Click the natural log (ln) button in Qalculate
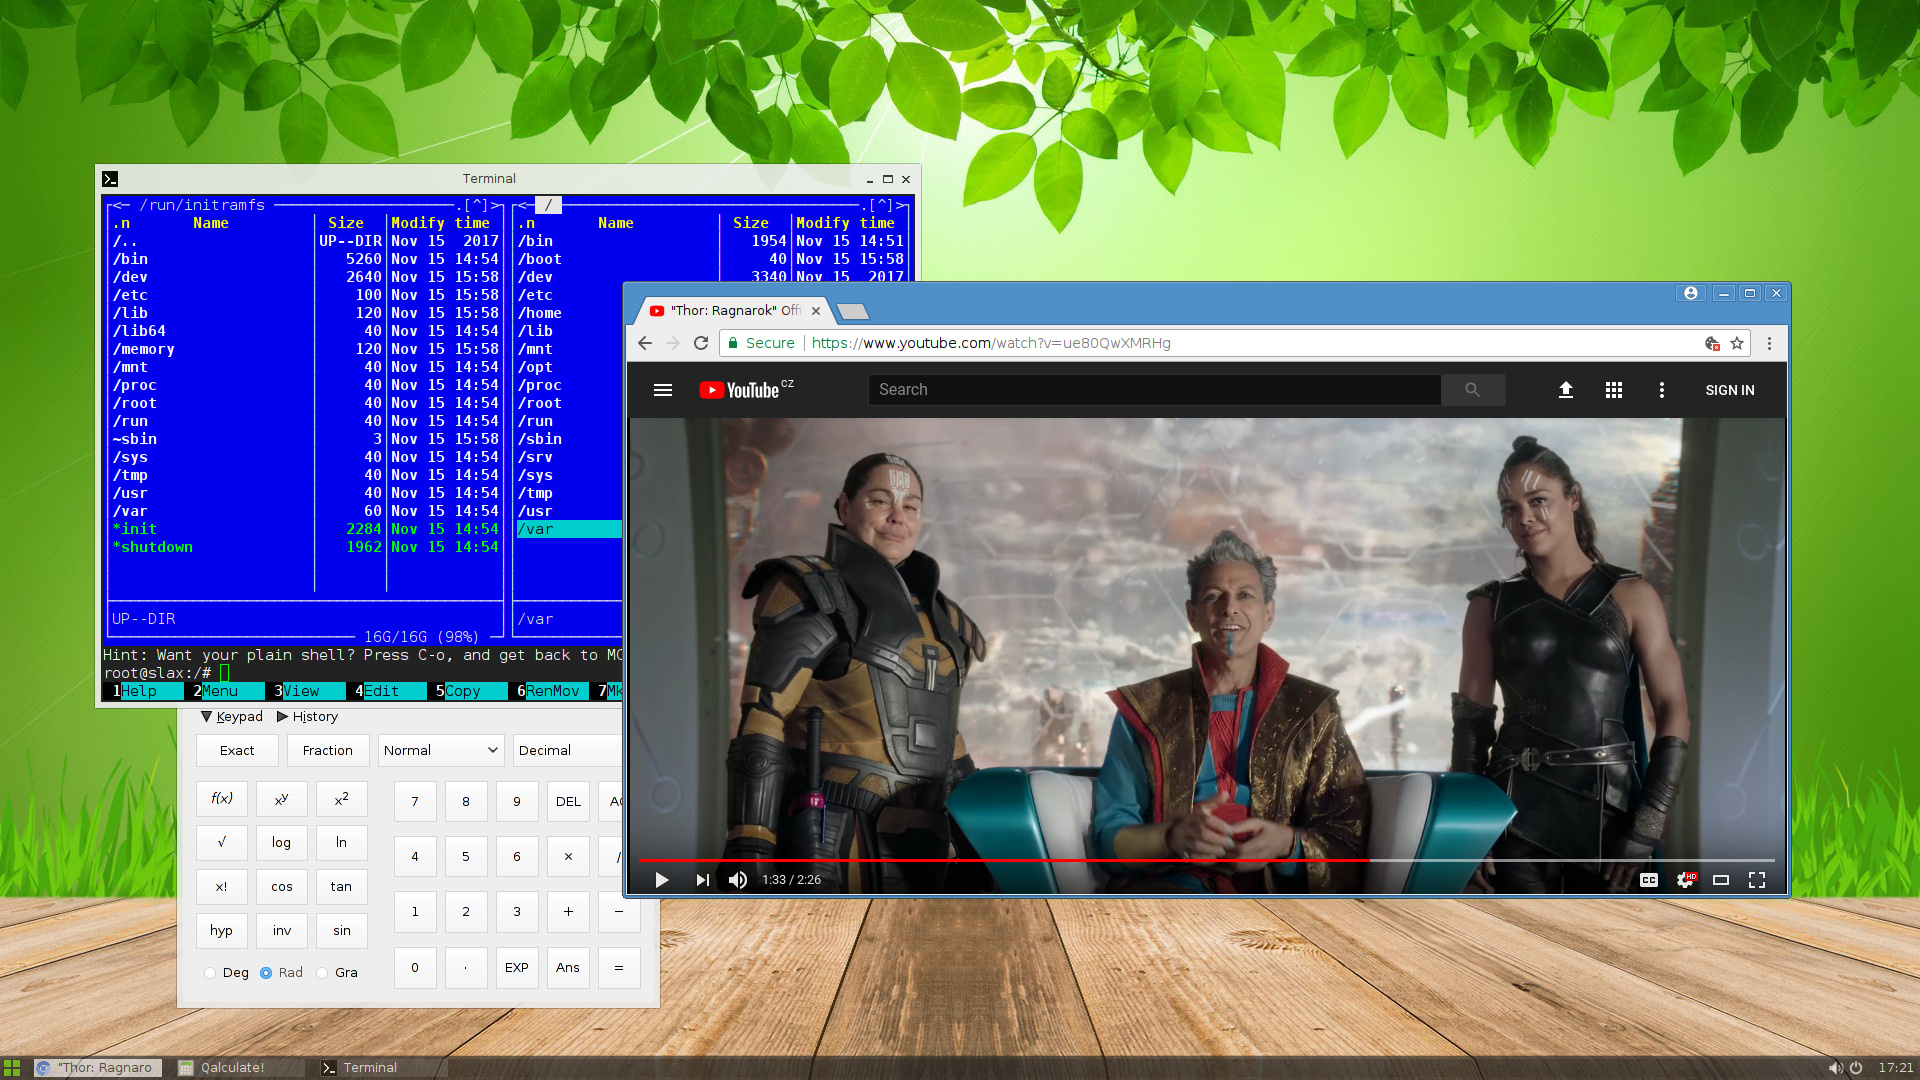Image resolution: width=1920 pixels, height=1080 pixels. pyautogui.click(x=340, y=843)
